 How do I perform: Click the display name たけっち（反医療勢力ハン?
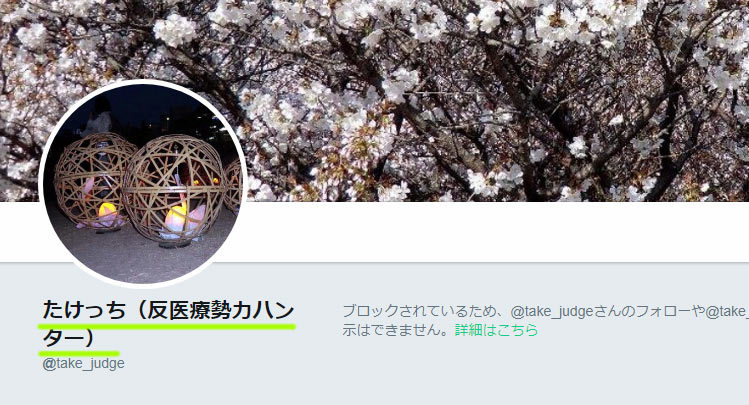(x=168, y=310)
